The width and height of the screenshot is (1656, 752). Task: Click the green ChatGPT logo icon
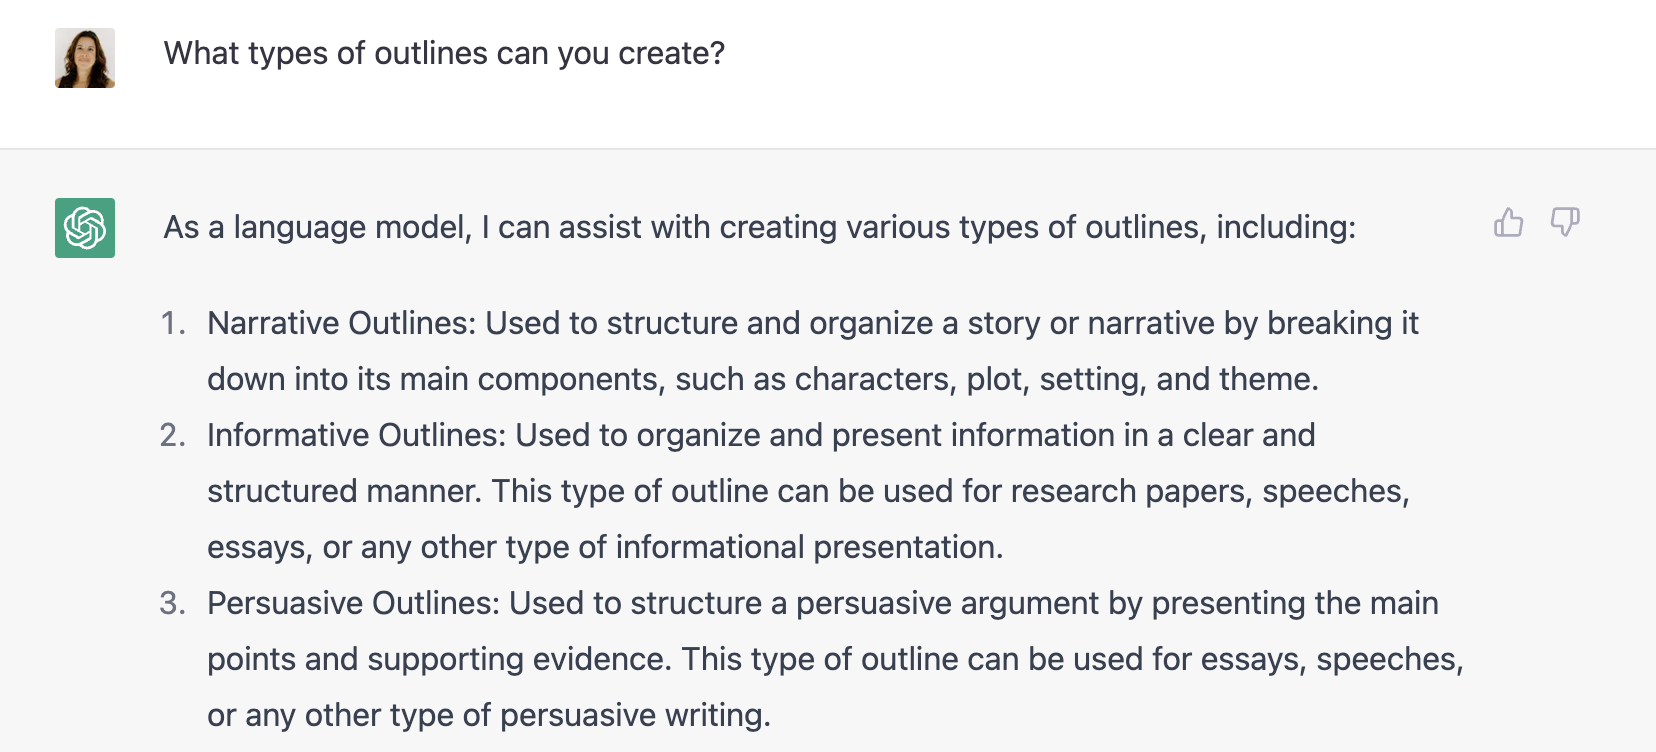[x=84, y=228]
